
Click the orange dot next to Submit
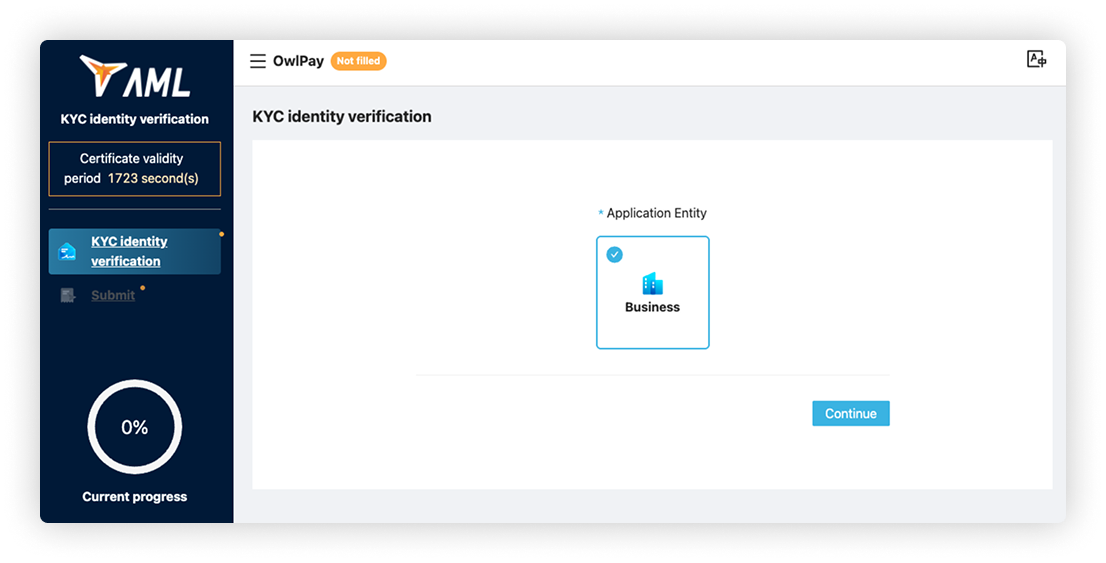[143, 288]
